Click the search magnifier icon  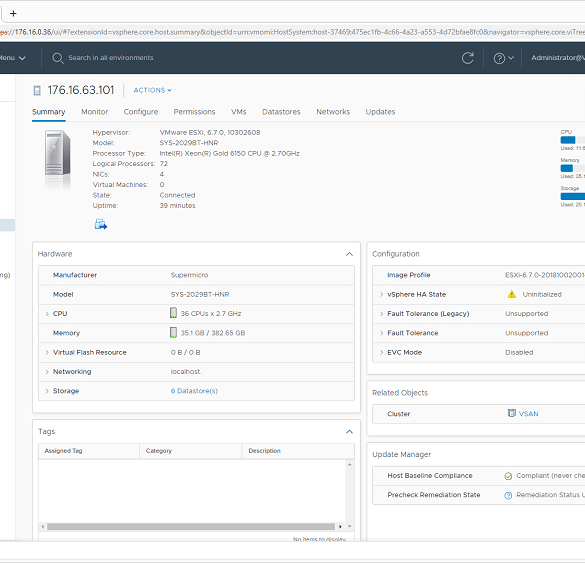58,58
